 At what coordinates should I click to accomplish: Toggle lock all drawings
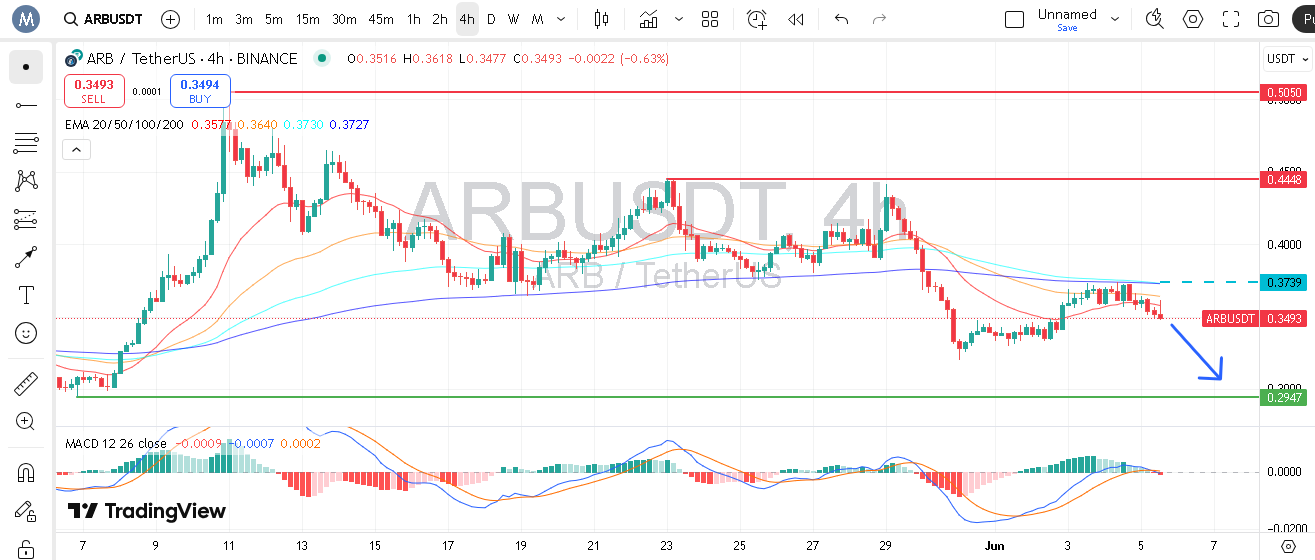coord(26,547)
